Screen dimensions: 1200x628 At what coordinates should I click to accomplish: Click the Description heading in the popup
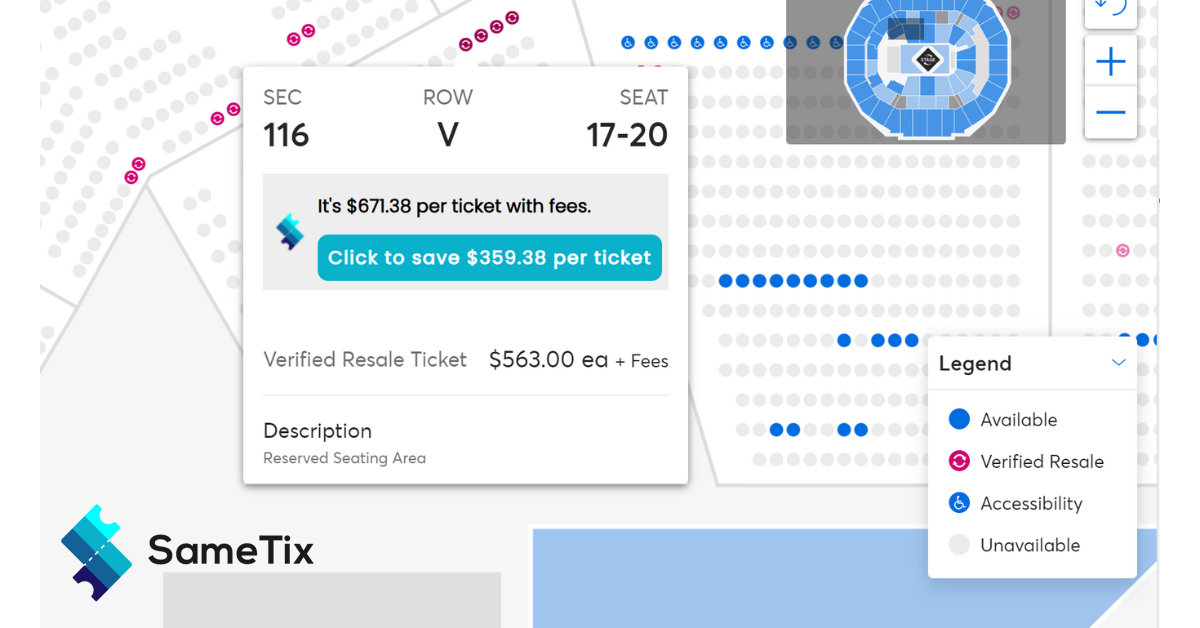tap(317, 431)
